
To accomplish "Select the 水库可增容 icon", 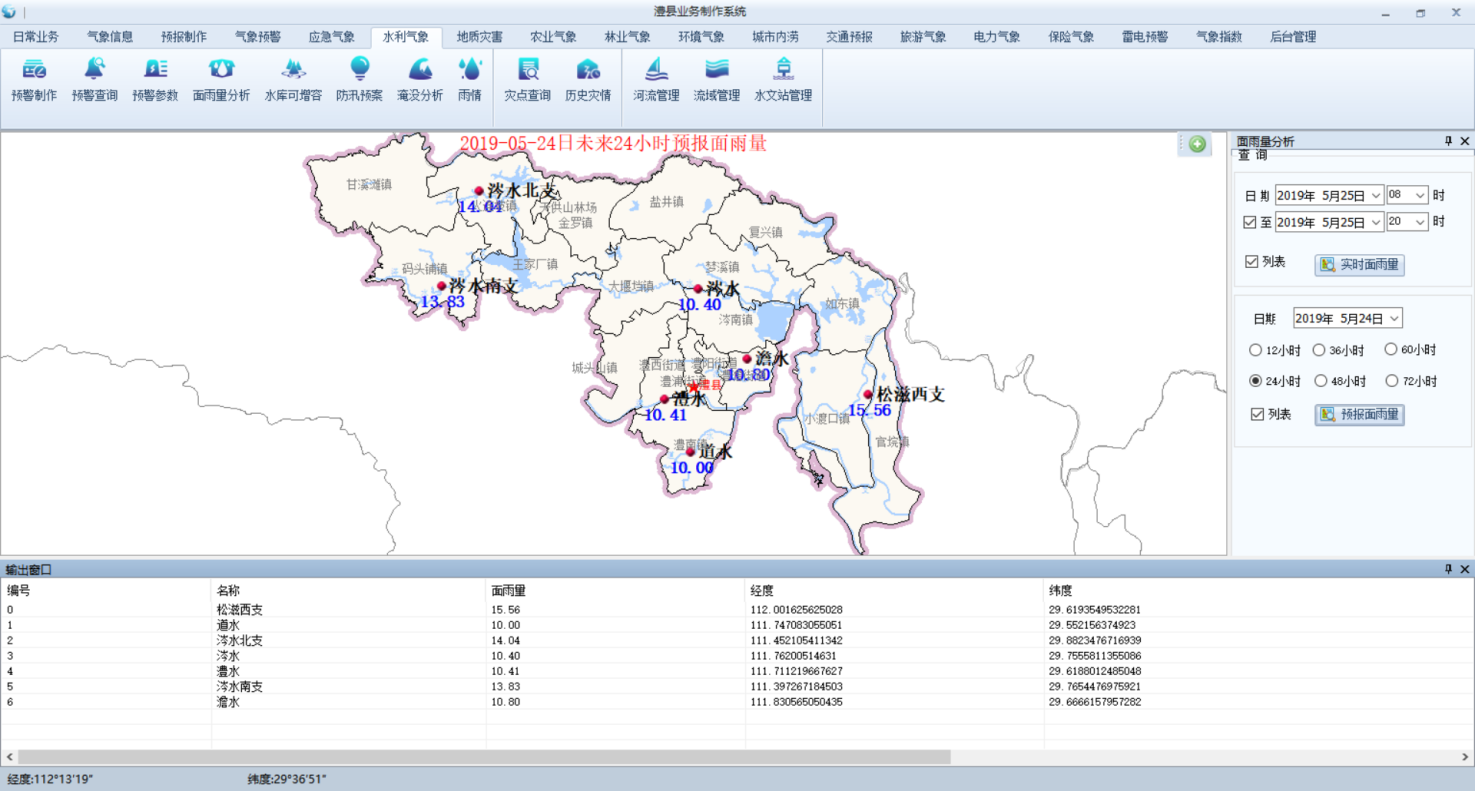I will [x=293, y=70].
